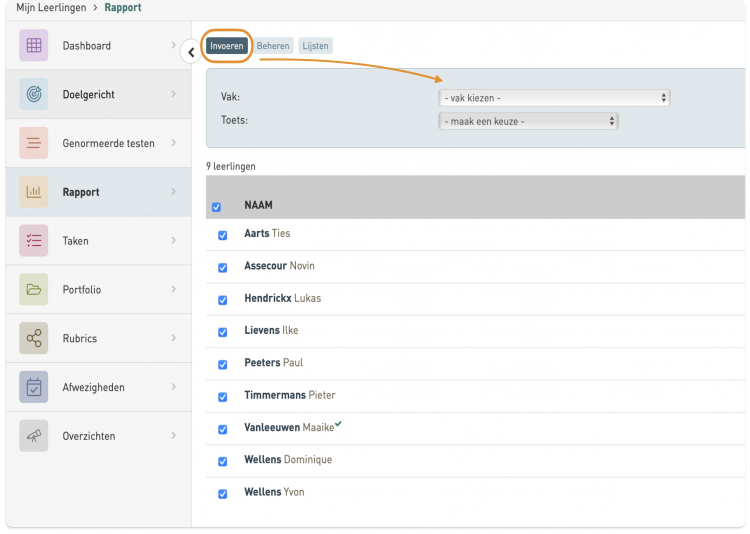Open the Taken checklist icon
Screen dimensions: 750x534
33,241
